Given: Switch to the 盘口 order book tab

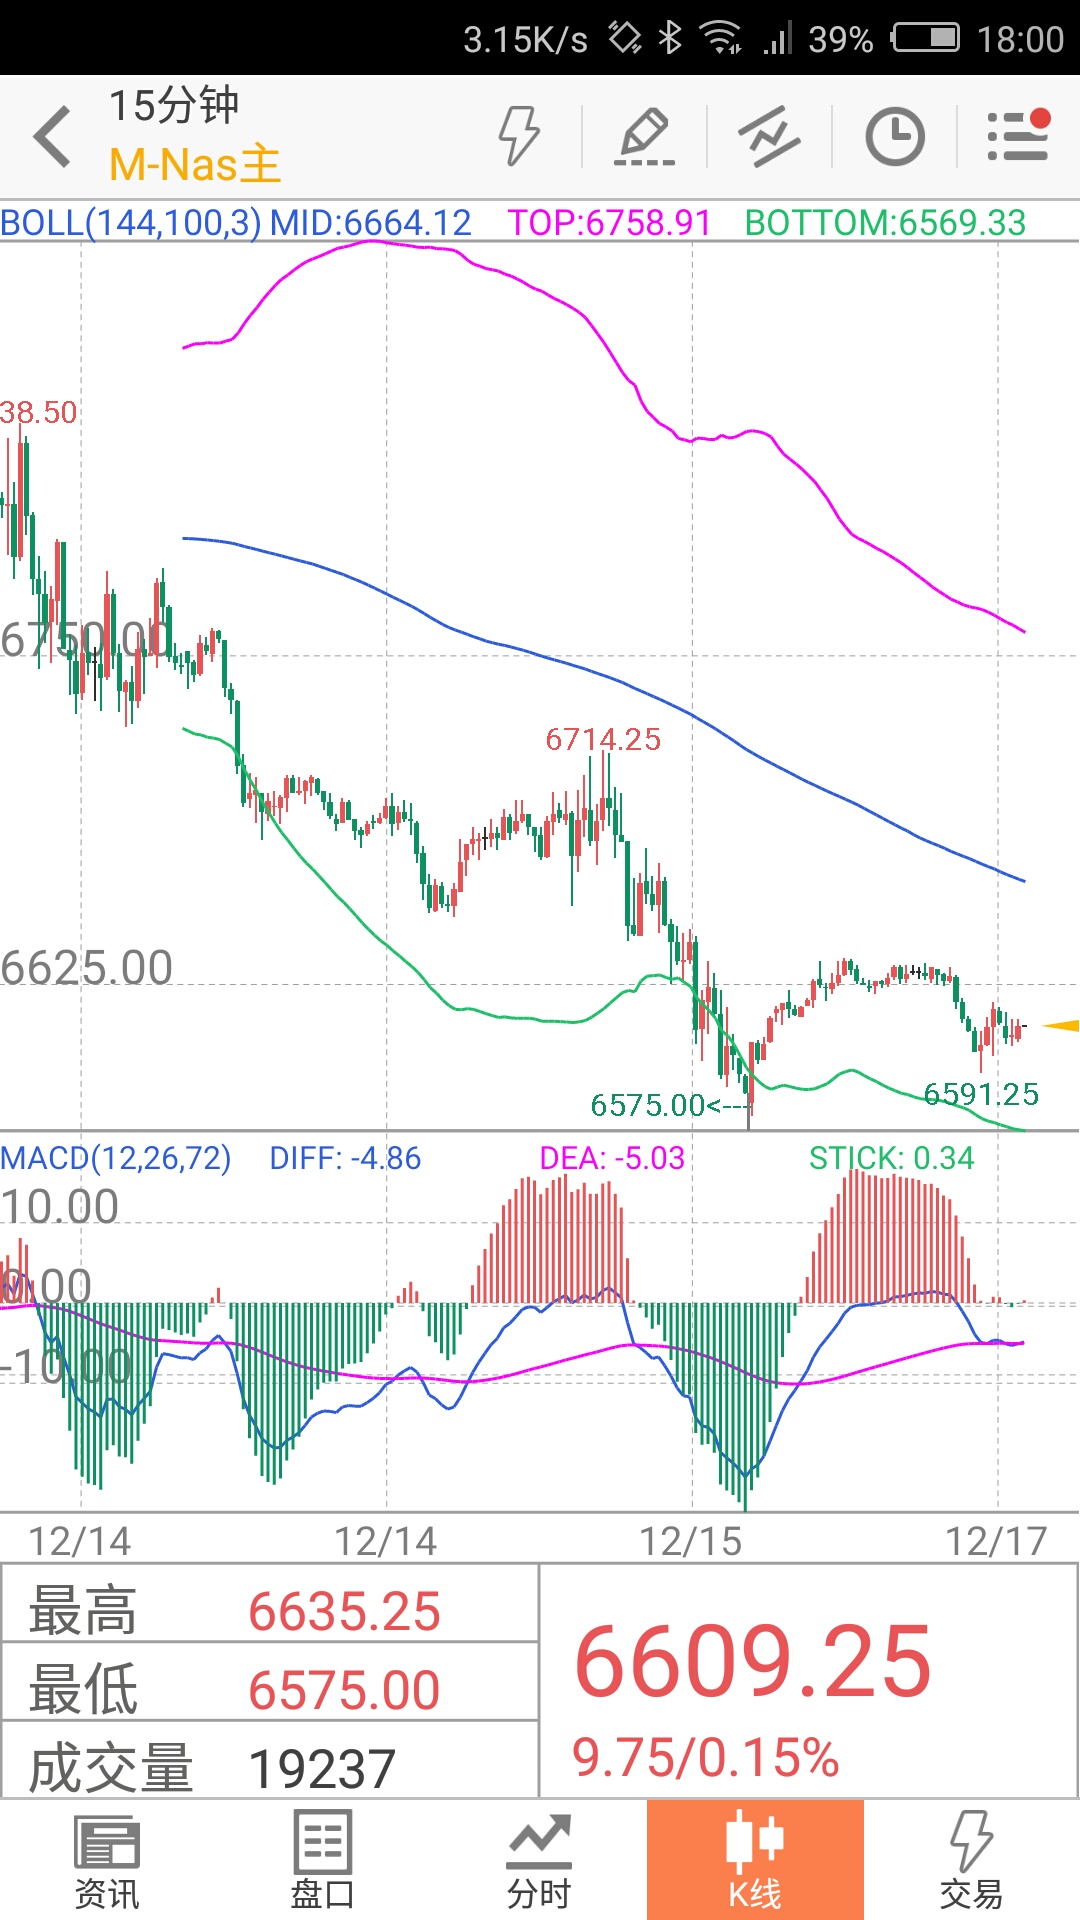Looking at the screenshot, I should 323,1862.
